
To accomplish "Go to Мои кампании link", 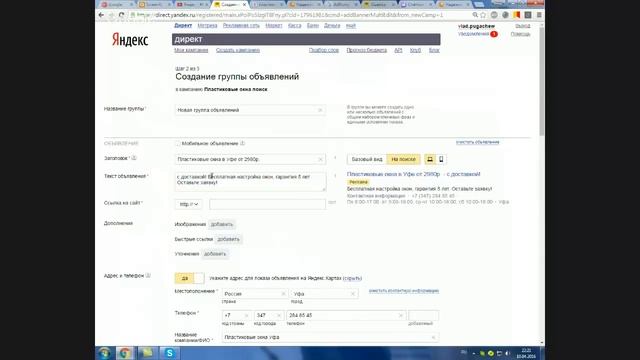I will [191, 50].
